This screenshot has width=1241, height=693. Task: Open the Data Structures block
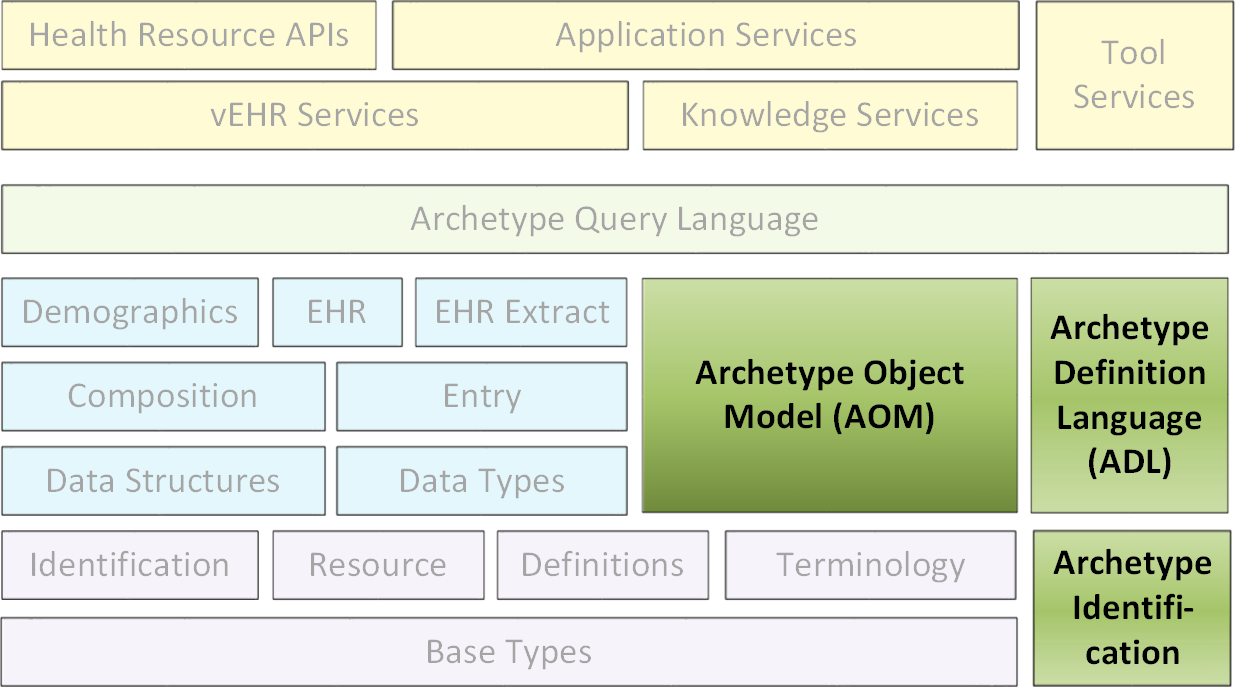click(163, 480)
